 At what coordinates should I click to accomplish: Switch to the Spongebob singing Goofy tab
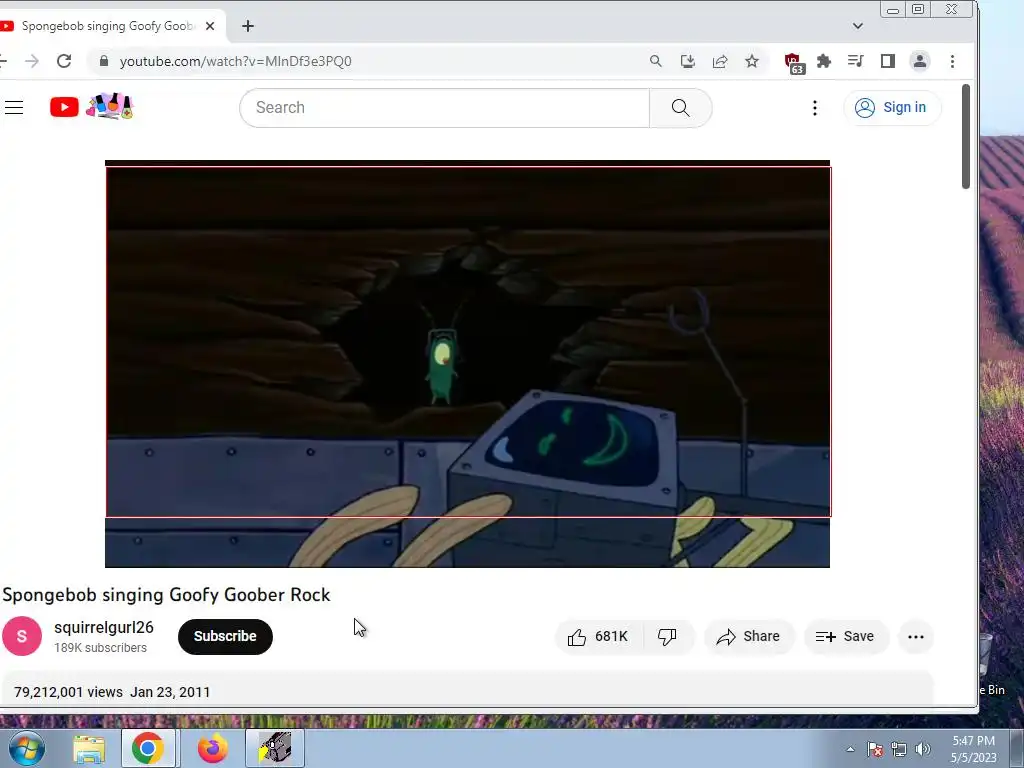(108, 26)
